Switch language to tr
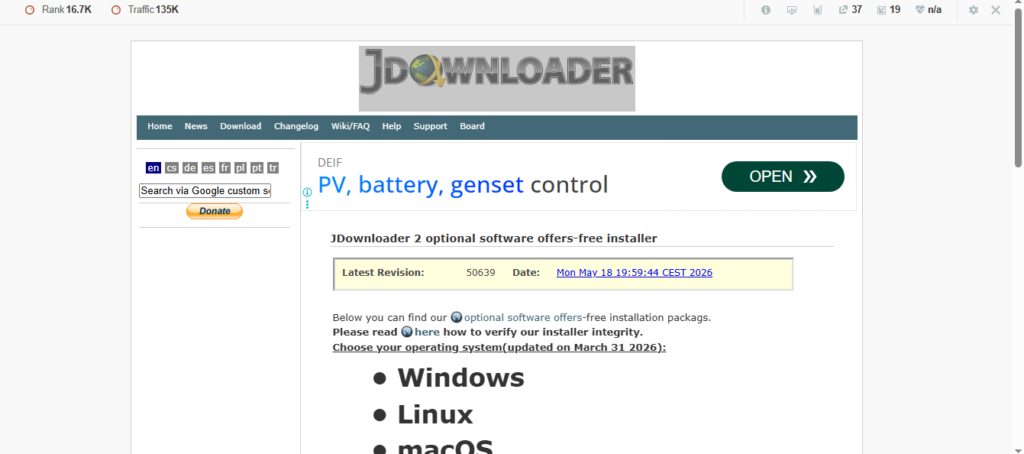Image resolution: width=1024 pixels, height=454 pixels. tap(273, 168)
